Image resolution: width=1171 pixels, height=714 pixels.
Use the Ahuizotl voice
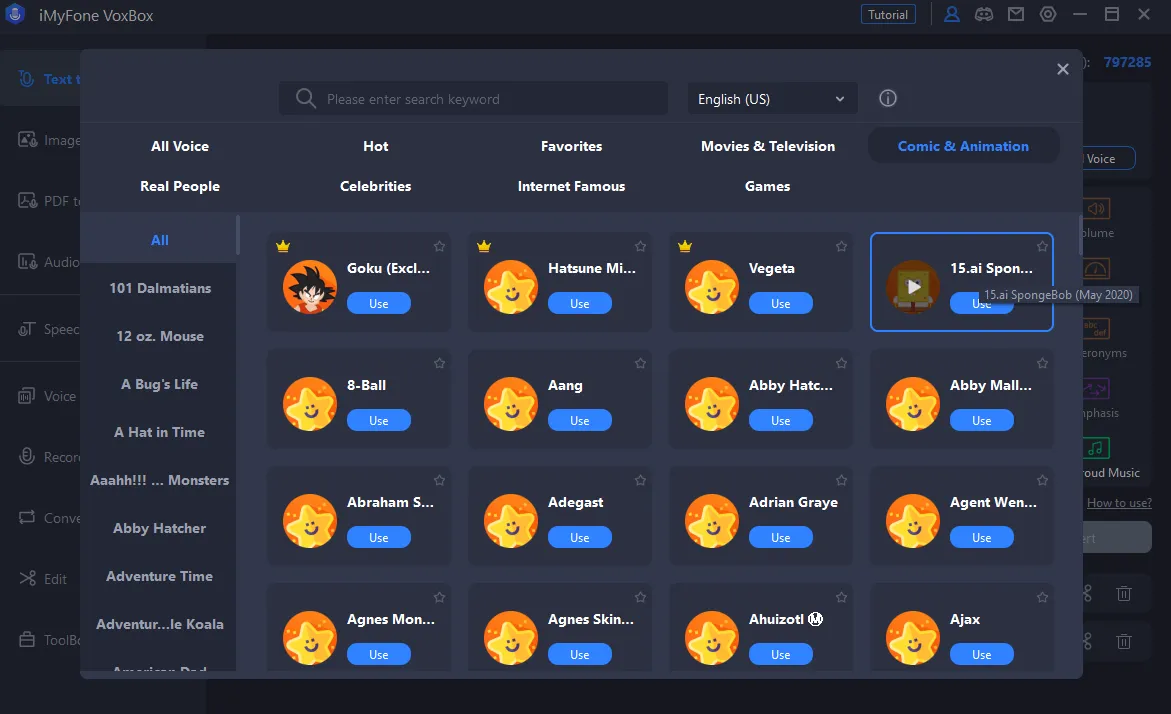click(x=780, y=654)
